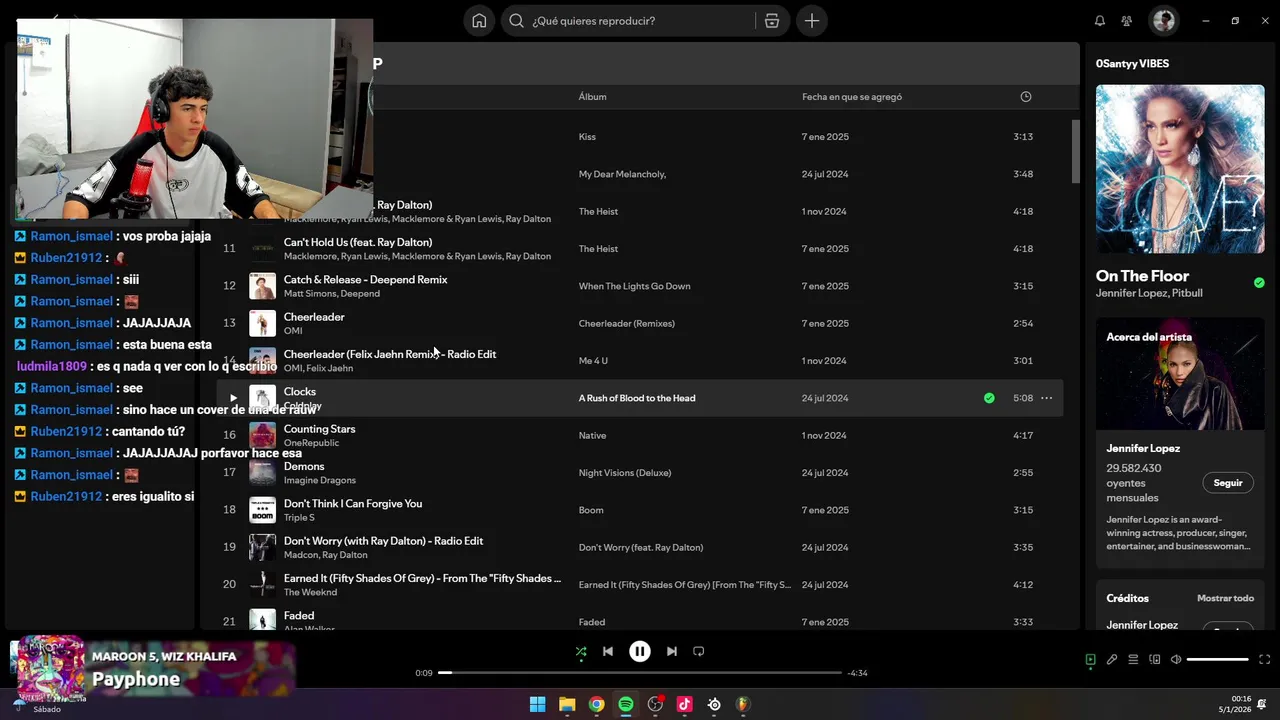
Task: Open FL Studio from taskbar
Action: pyautogui.click(x=743, y=704)
